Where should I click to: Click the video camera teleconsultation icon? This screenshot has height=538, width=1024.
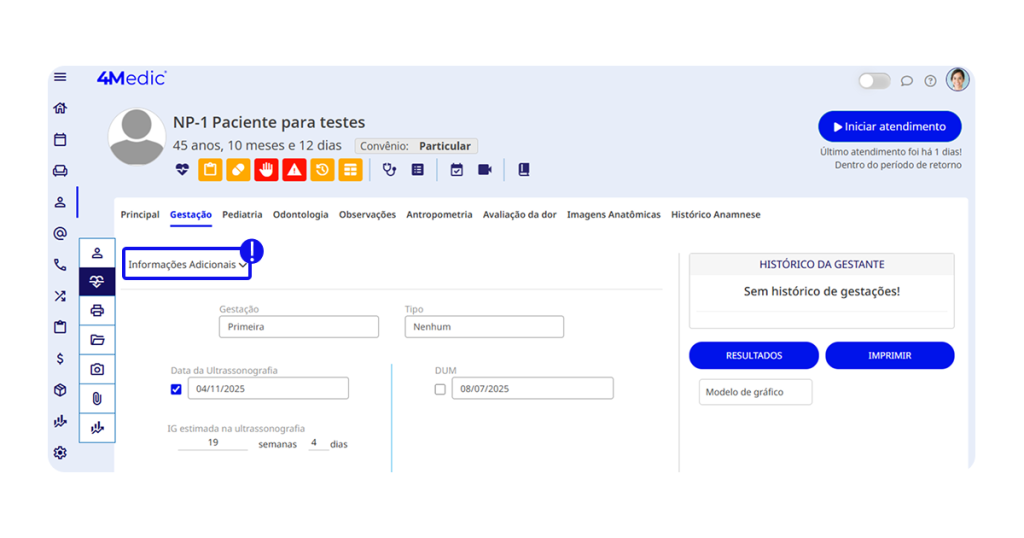tap(485, 170)
